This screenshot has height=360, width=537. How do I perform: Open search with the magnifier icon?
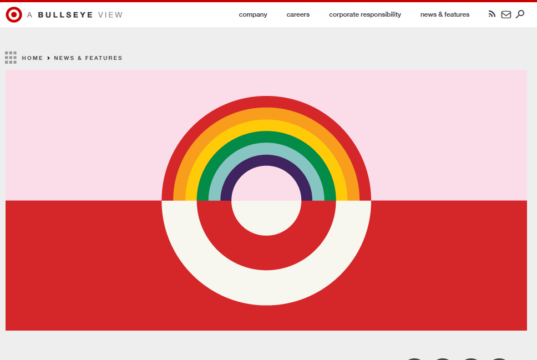pyautogui.click(x=520, y=14)
